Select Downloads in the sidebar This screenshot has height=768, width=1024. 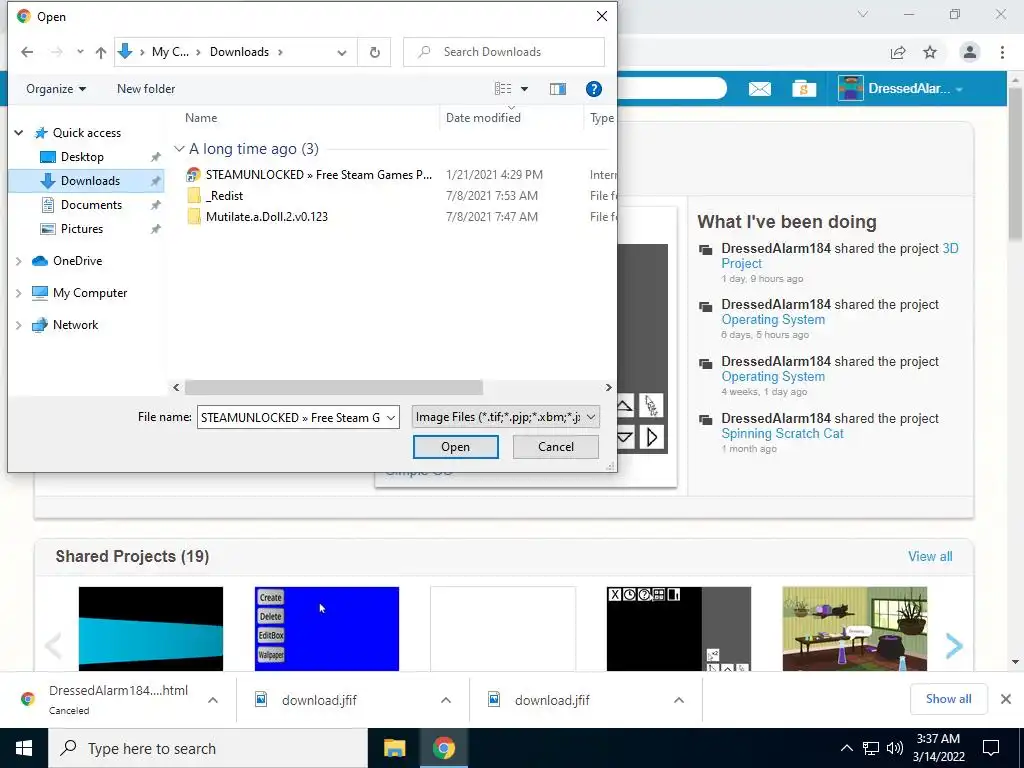click(87, 181)
